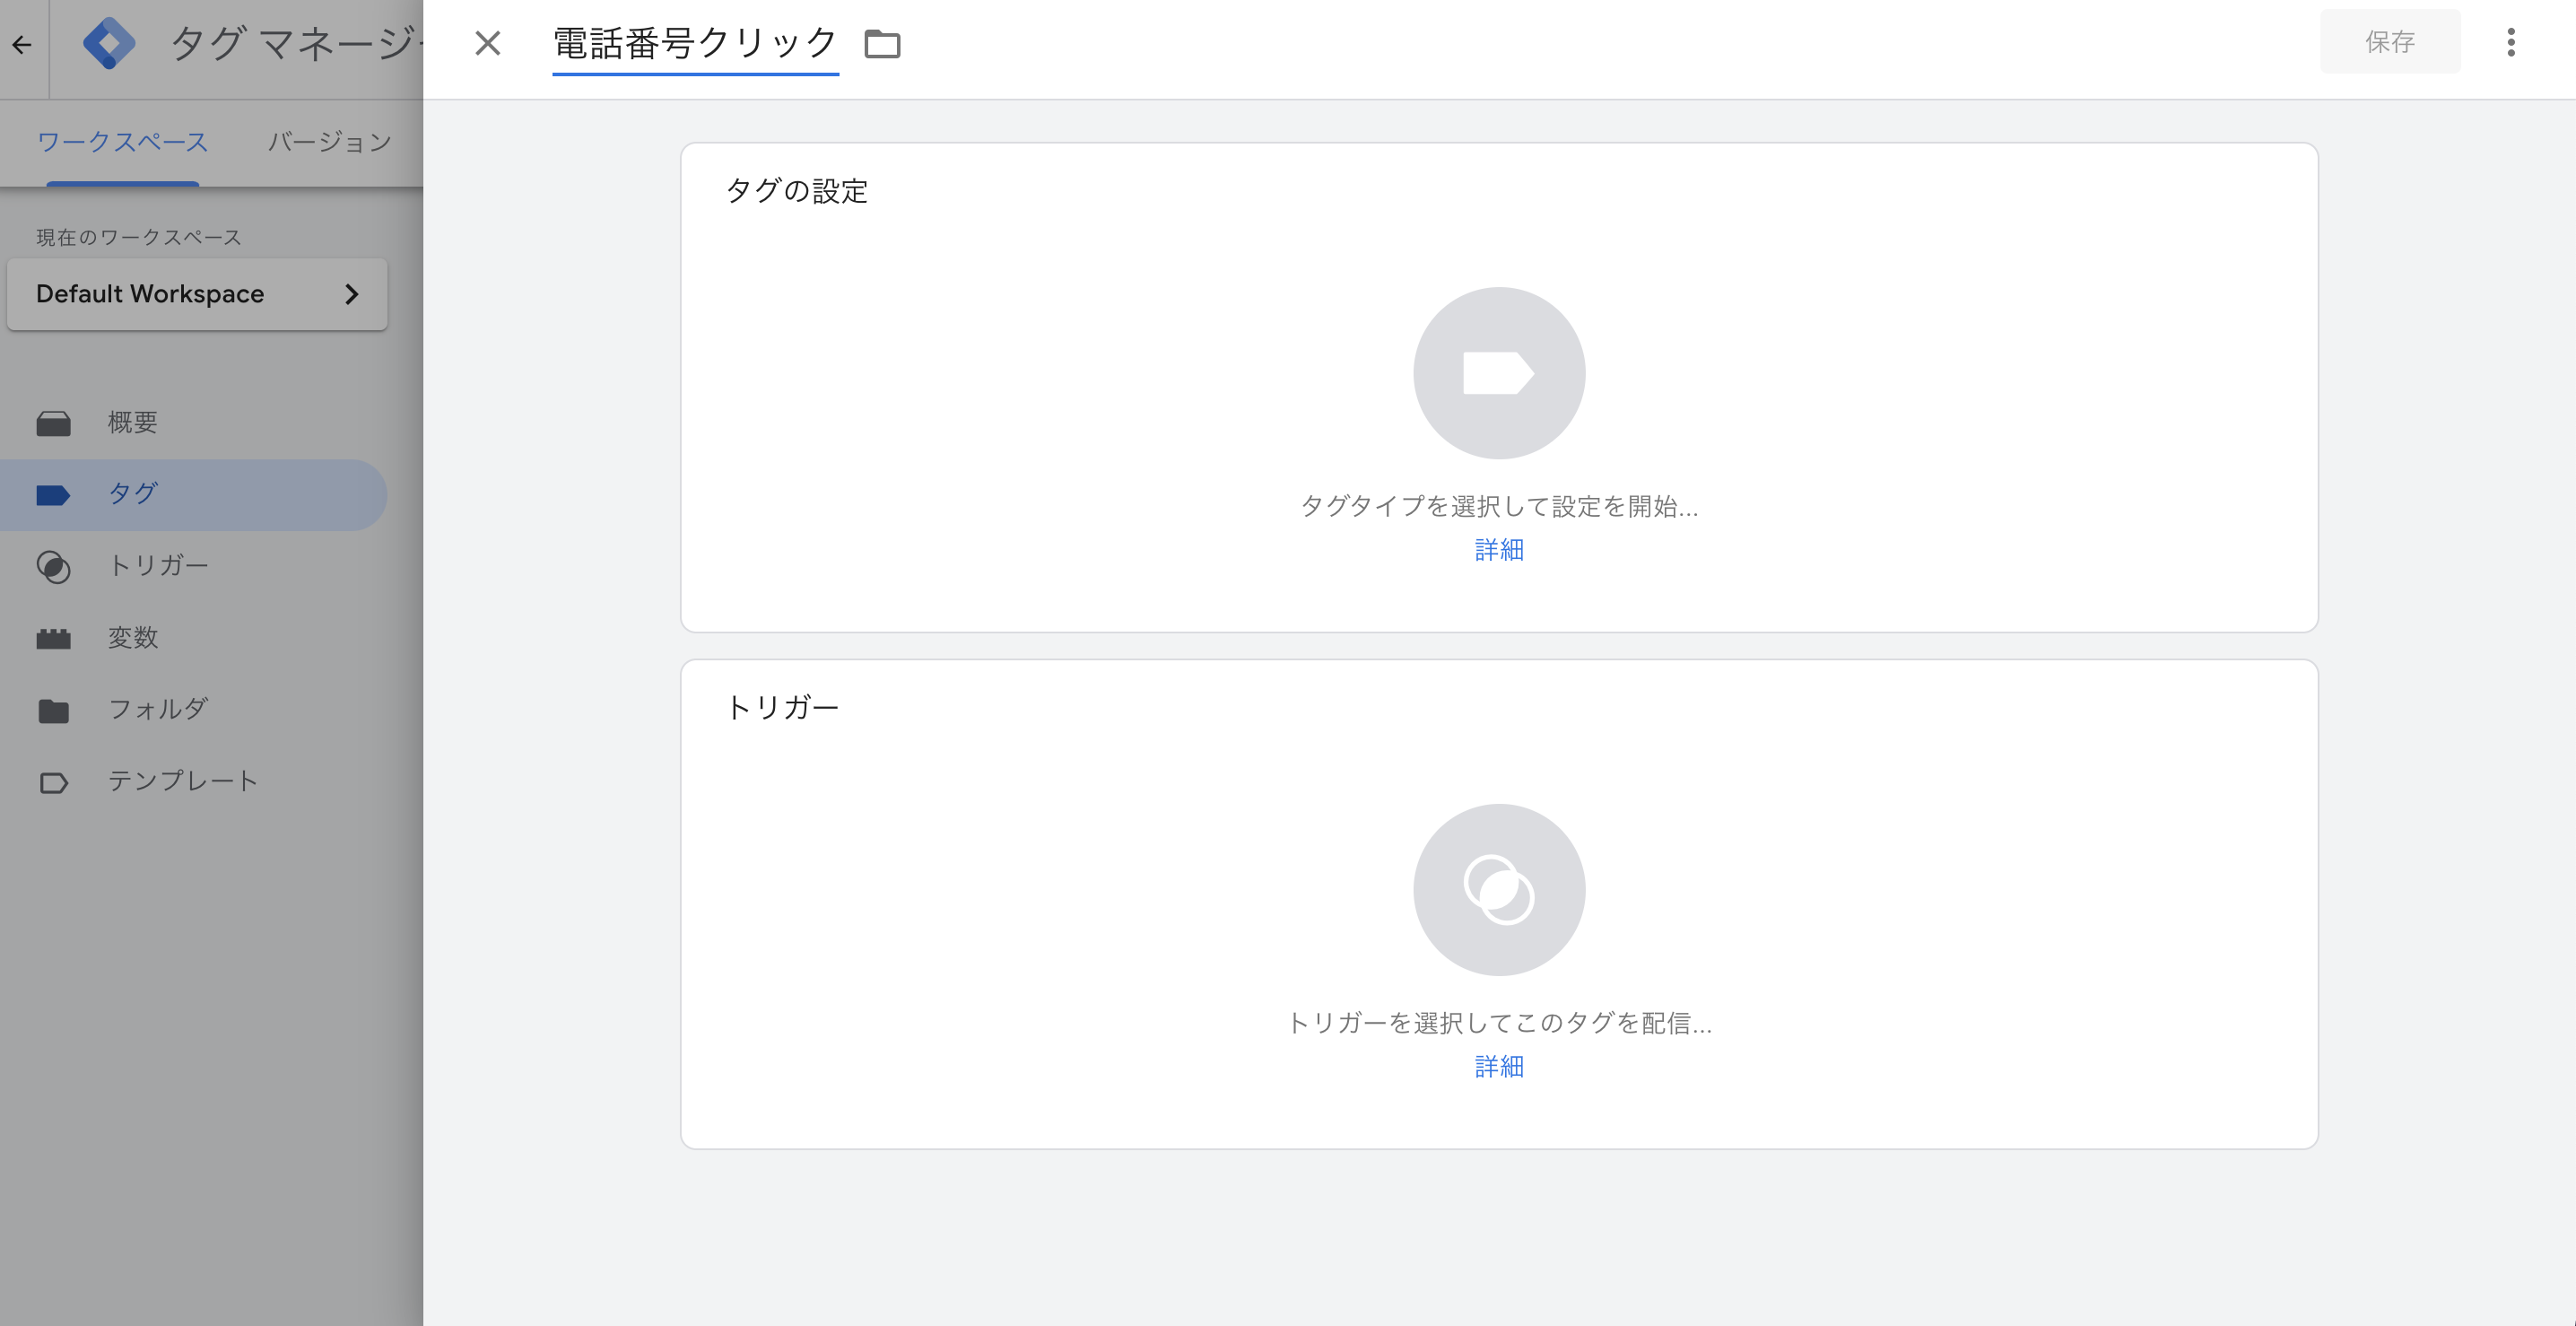Click the tag type placeholder icon

pos(1498,373)
